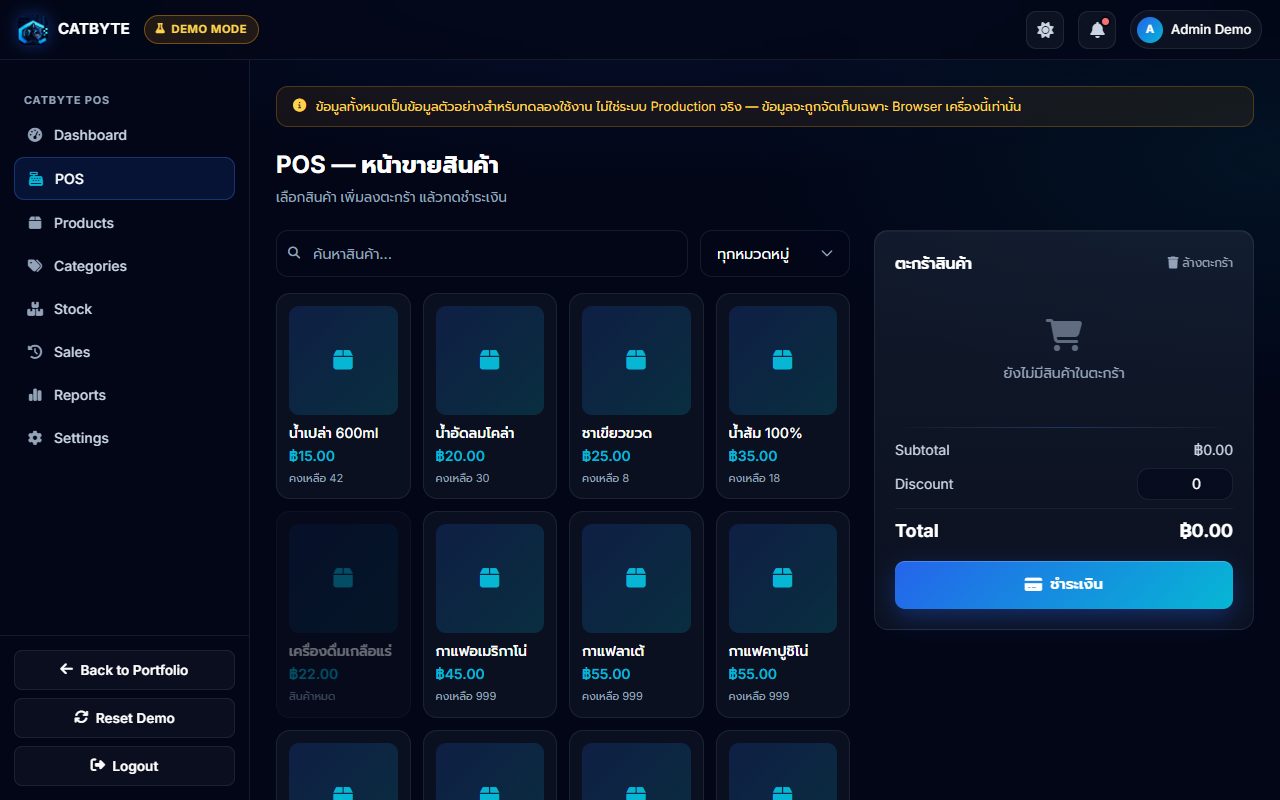Screen dimensions: 1280x800
Task: Click the Discount input field
Action: pyautogui.click(x=1185, y=484)
